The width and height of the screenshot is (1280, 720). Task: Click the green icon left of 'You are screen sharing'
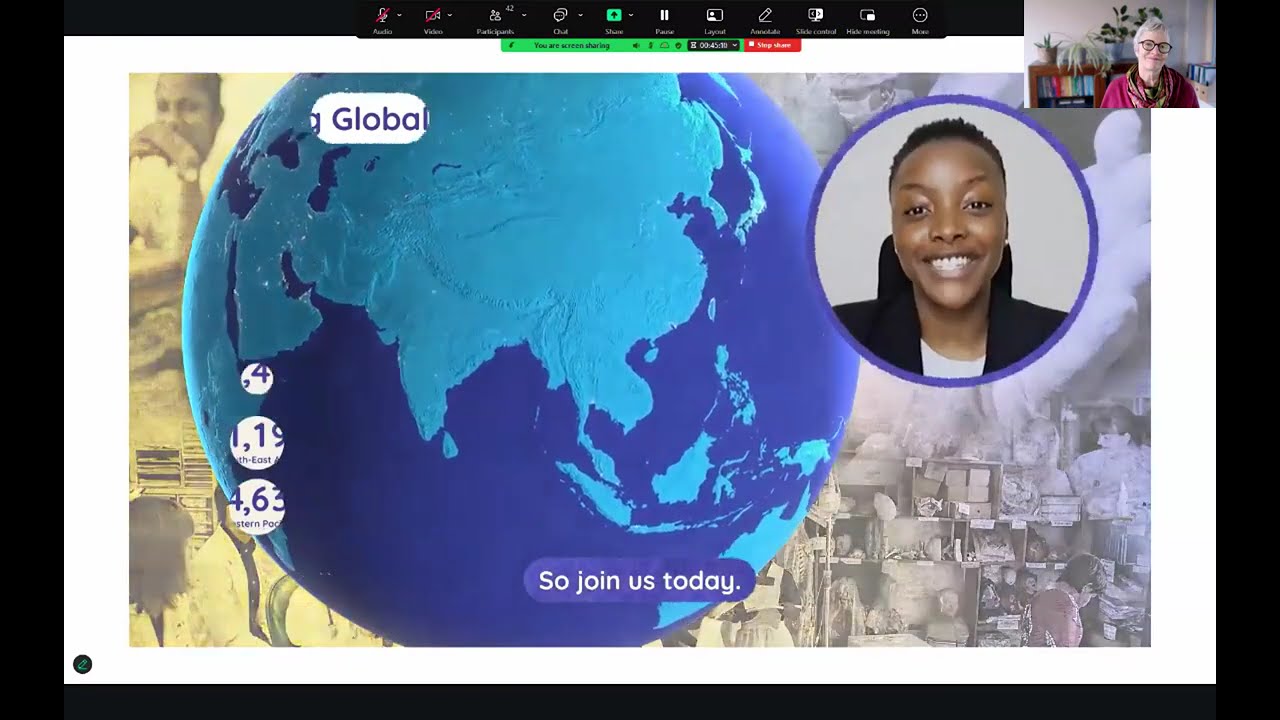click(x=511, y=45)
